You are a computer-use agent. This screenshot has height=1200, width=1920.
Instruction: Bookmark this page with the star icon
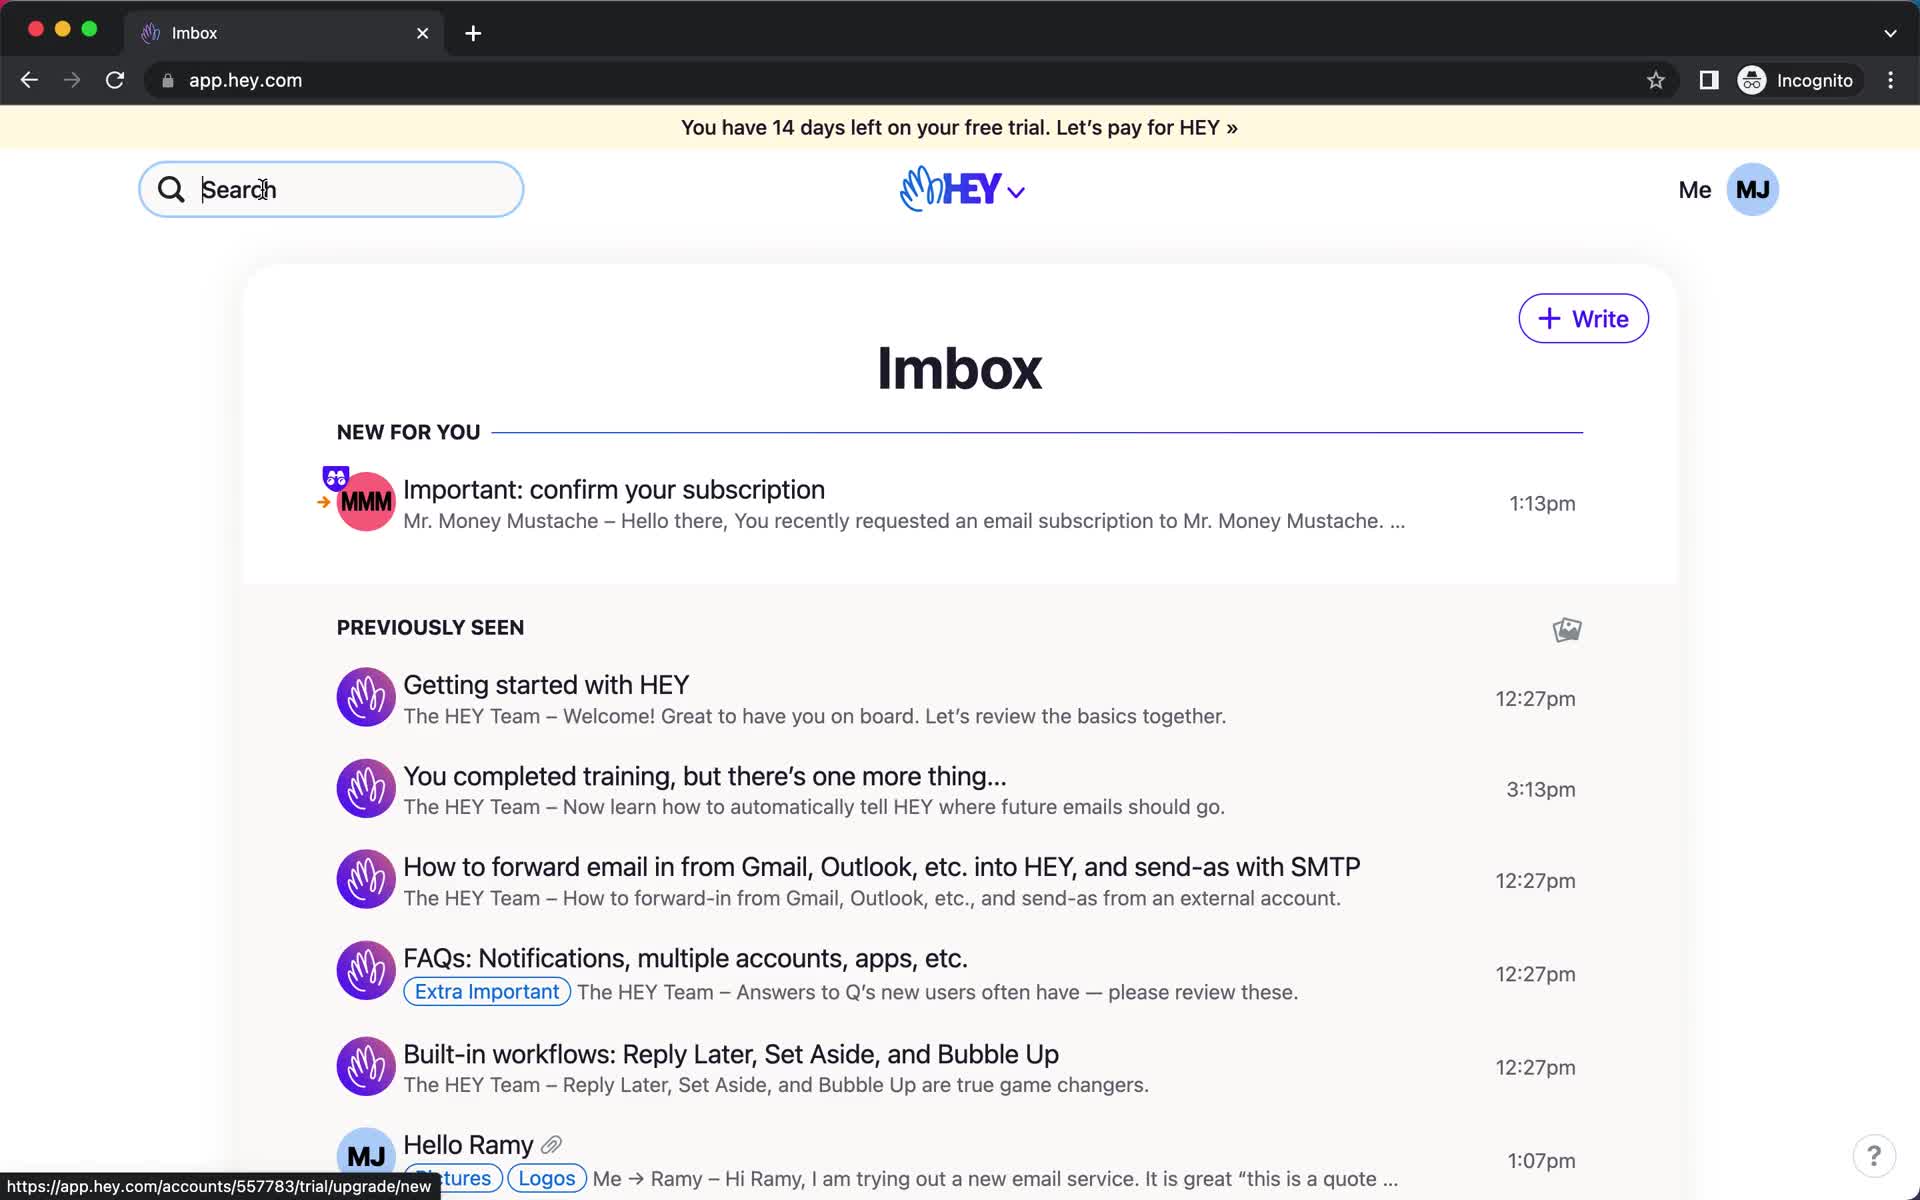point(1656,80)
